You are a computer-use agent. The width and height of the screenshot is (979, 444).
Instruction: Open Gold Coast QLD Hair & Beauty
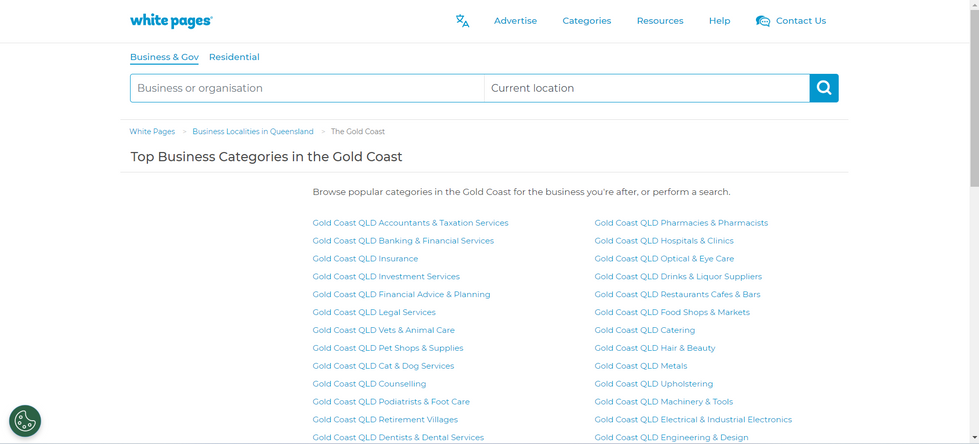coord(655,348)
